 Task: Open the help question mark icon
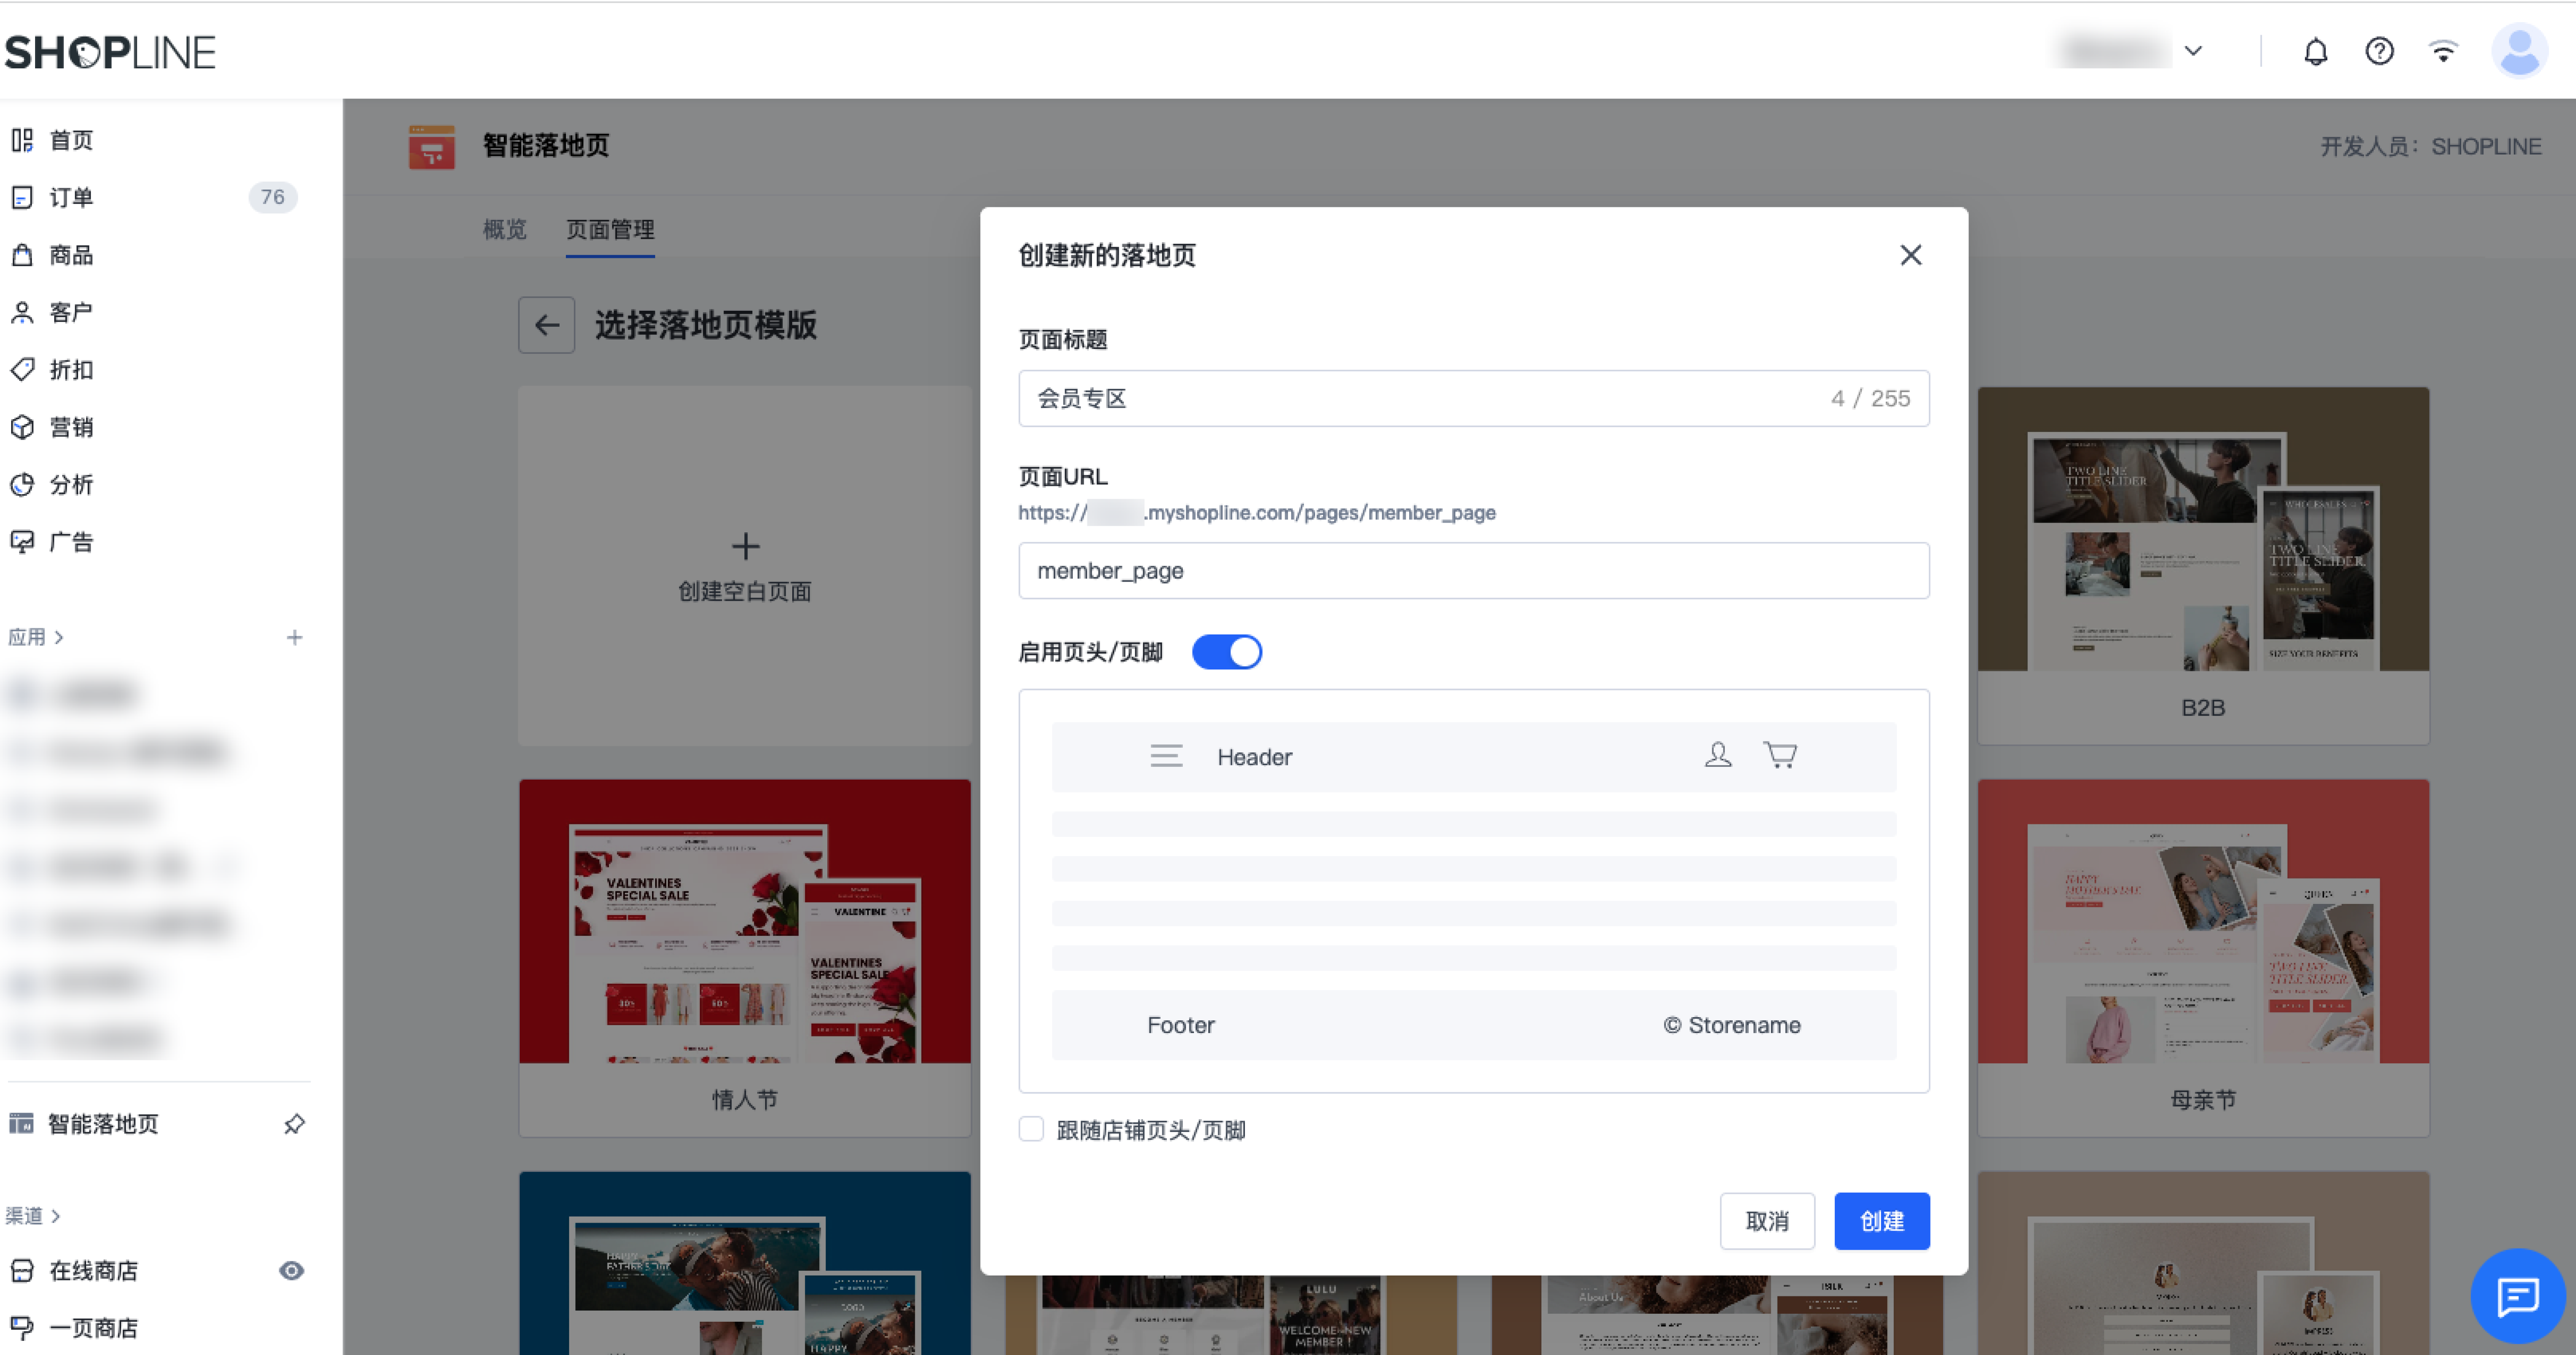coord(2379,51)
